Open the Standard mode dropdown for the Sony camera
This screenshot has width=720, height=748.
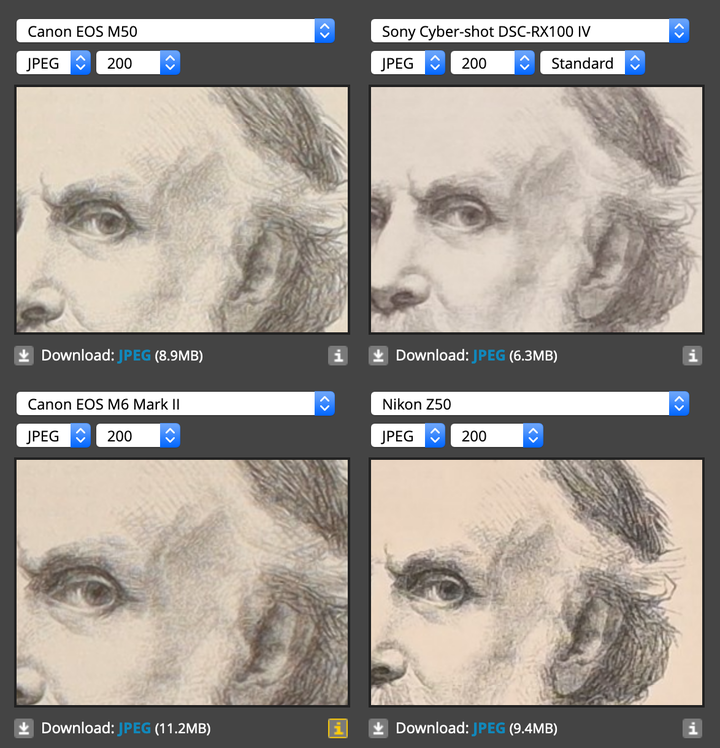tap(592, 63)
